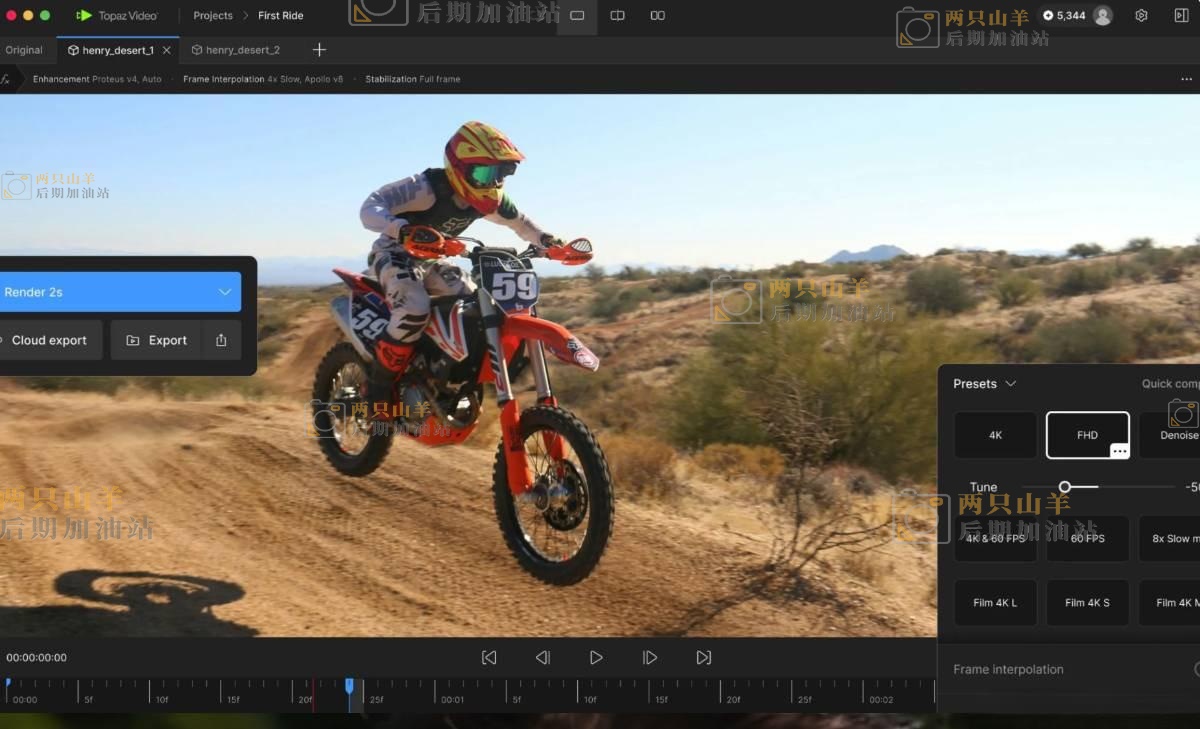The image size is (1200, 729).
Task: Switch to the henry_desert_2 tab
Action: 242,50
